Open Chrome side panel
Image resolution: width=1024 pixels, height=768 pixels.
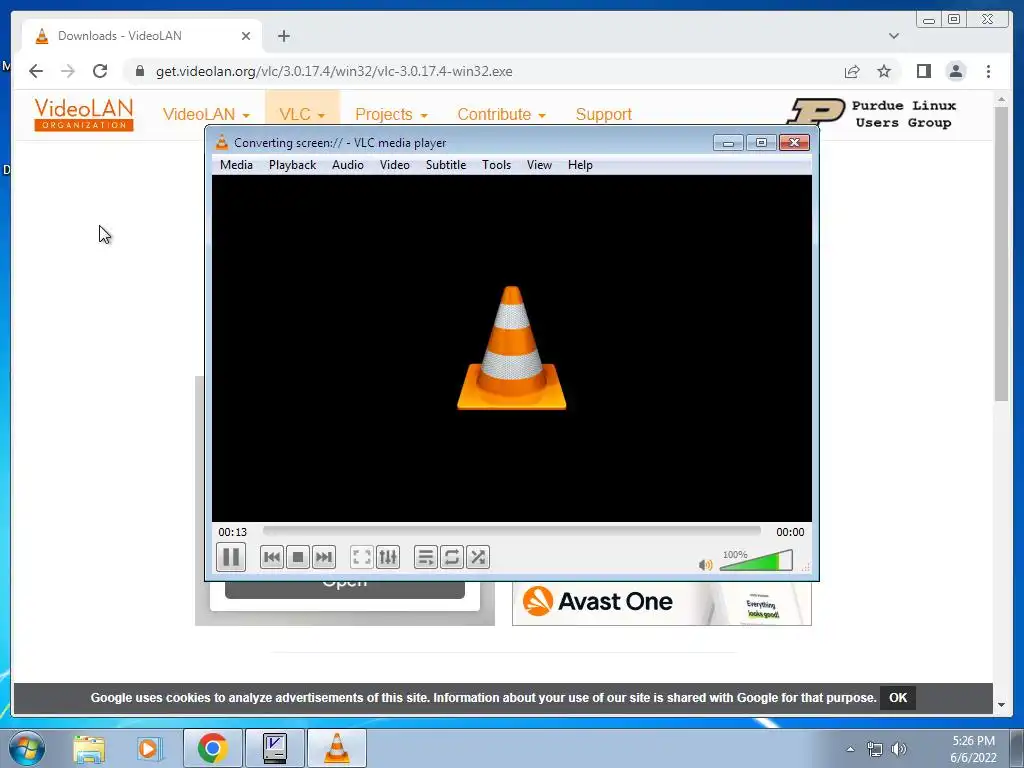923,71
